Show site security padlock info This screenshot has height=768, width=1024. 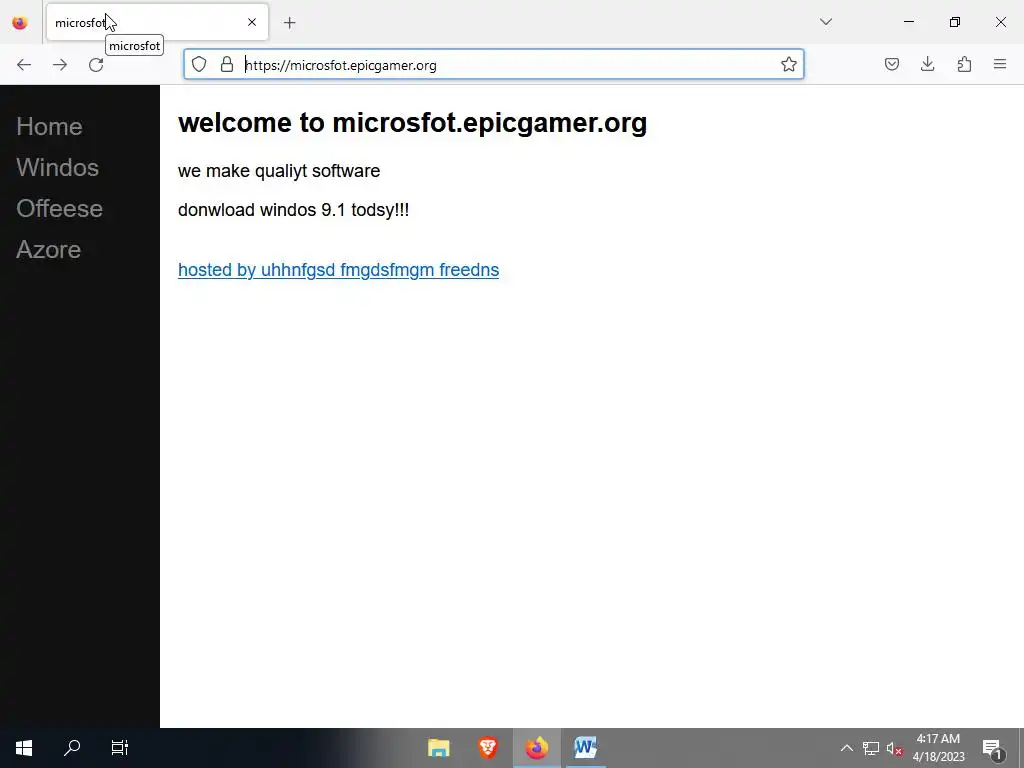(227, 64)
